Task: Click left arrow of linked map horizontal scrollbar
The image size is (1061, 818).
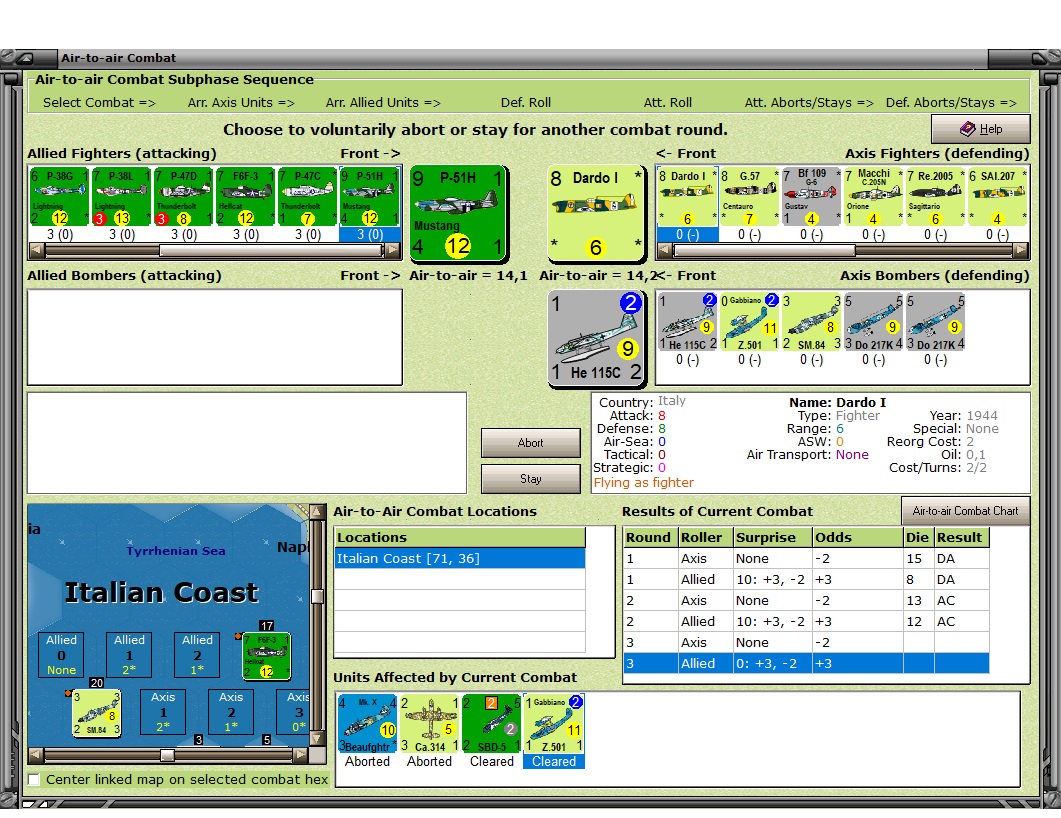Action: tap(36, 755)
